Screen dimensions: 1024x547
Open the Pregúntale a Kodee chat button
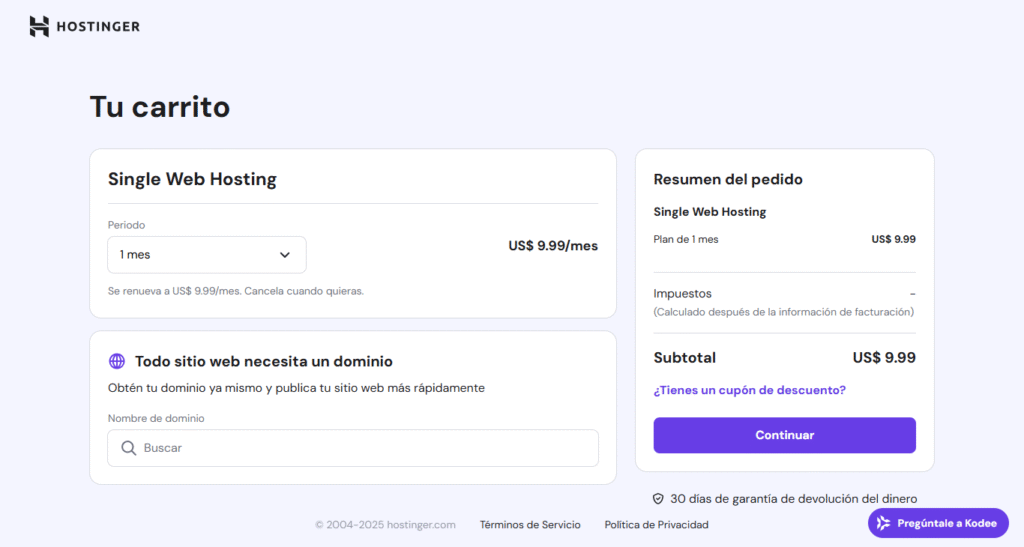tap(938, 523)
